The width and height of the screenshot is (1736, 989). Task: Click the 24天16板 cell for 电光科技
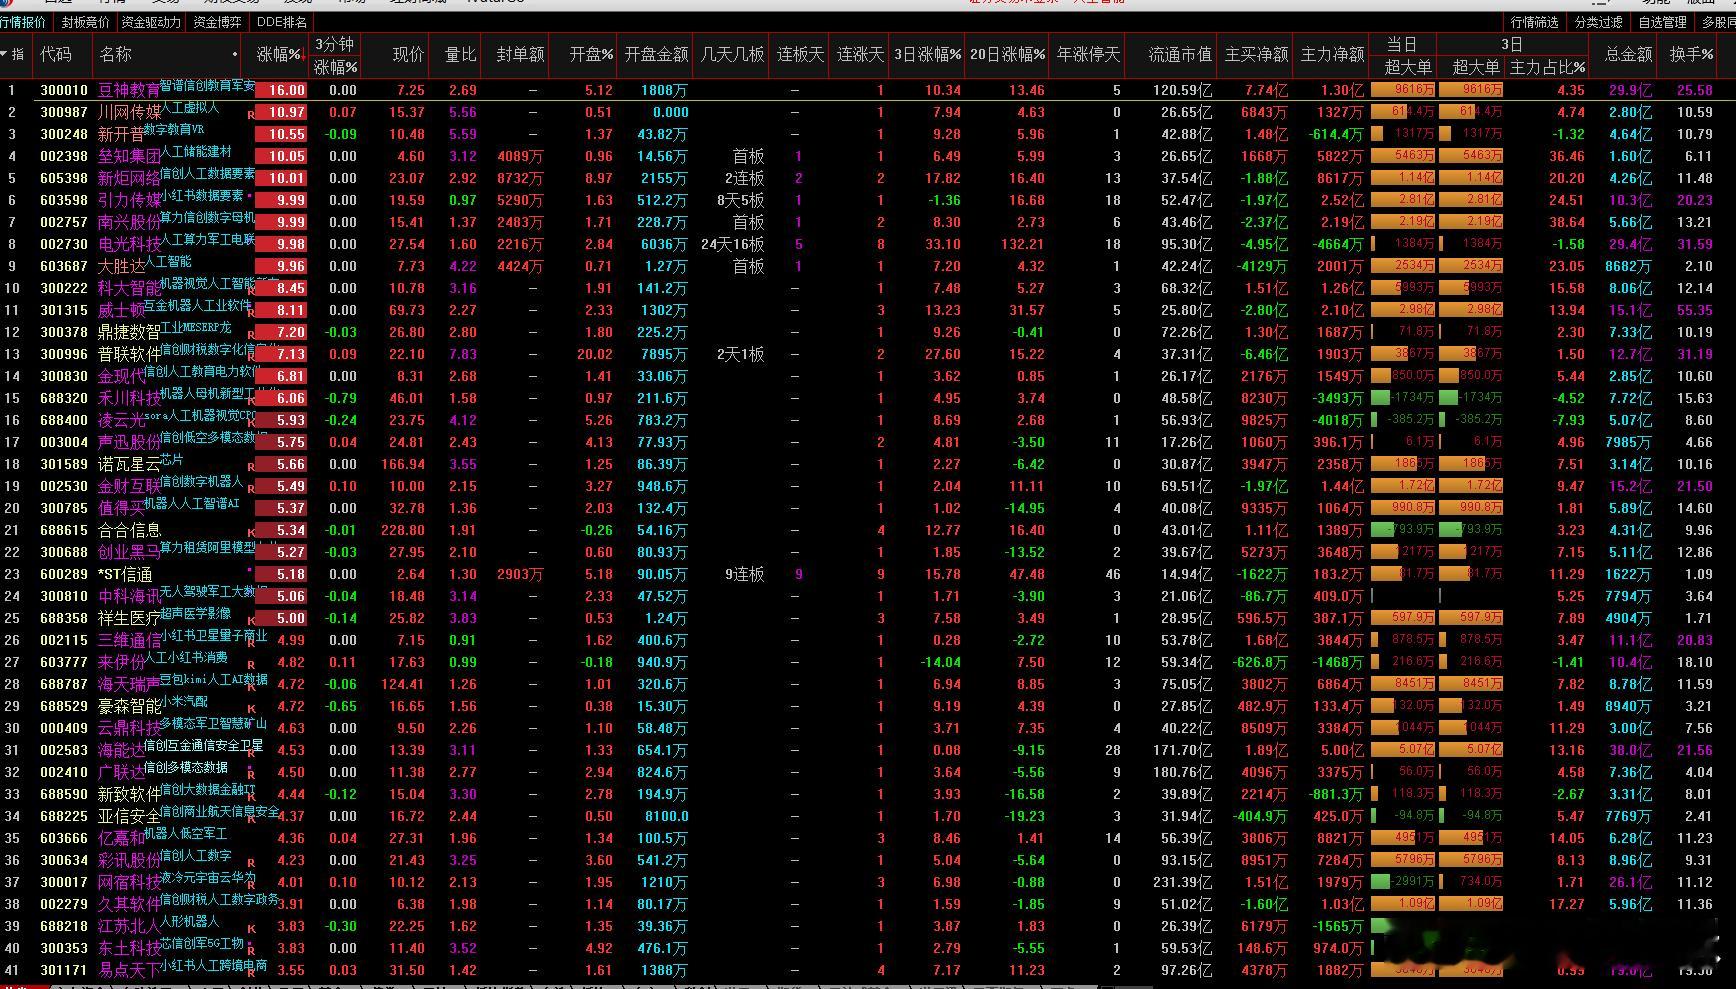732,244
